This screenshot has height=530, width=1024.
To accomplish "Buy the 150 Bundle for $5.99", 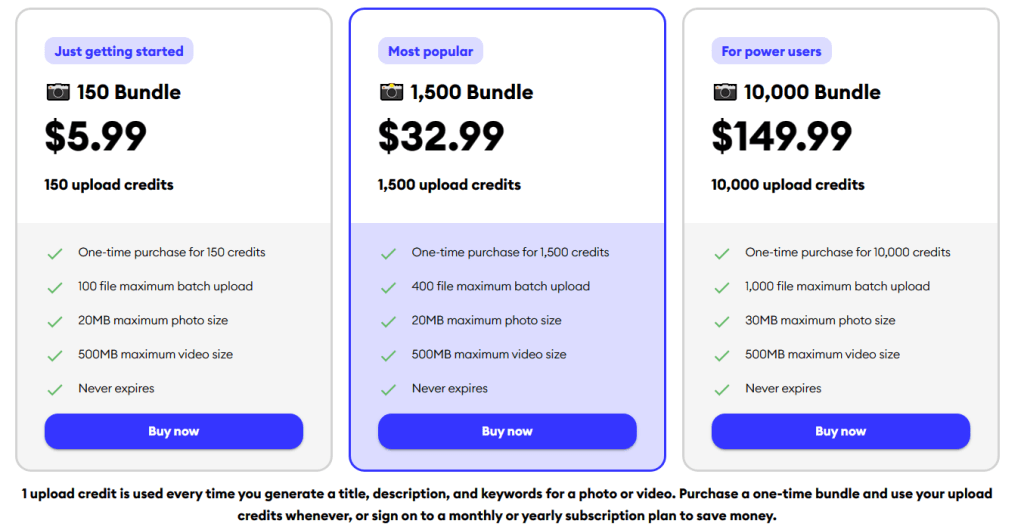I will click(x=174, y=432).
